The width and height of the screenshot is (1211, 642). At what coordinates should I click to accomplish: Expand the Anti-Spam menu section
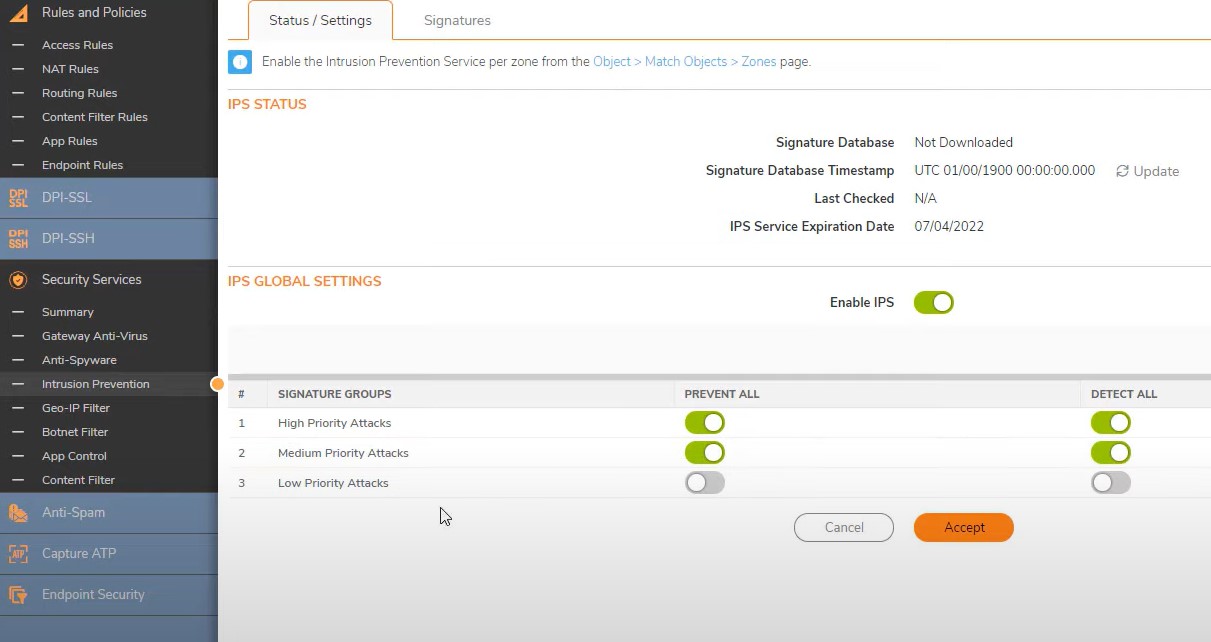(x=73, y=513)
